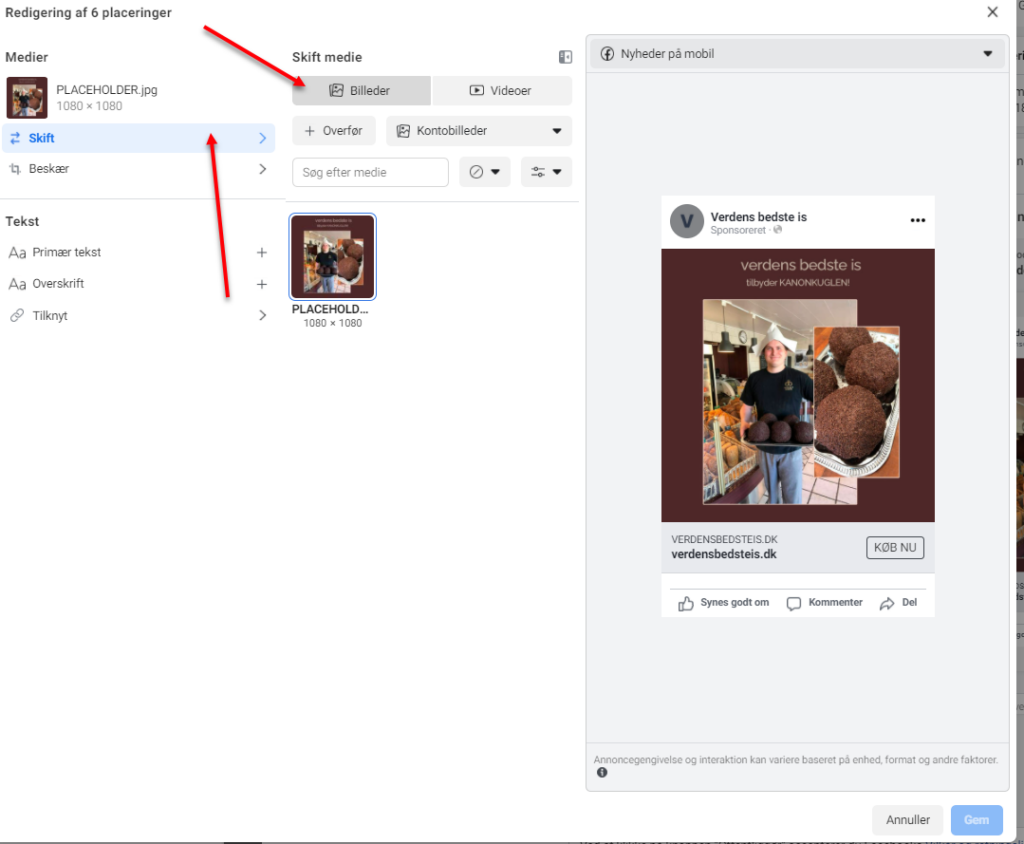Open the Tilknyt option

pyautogui.click(x=138, y=316)
